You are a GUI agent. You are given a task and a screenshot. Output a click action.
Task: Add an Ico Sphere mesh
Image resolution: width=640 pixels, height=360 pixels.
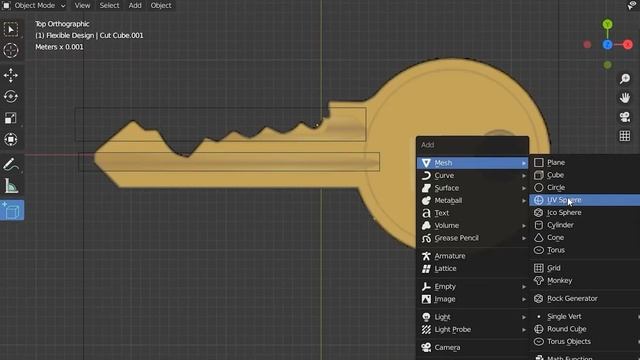coord(584,213)
